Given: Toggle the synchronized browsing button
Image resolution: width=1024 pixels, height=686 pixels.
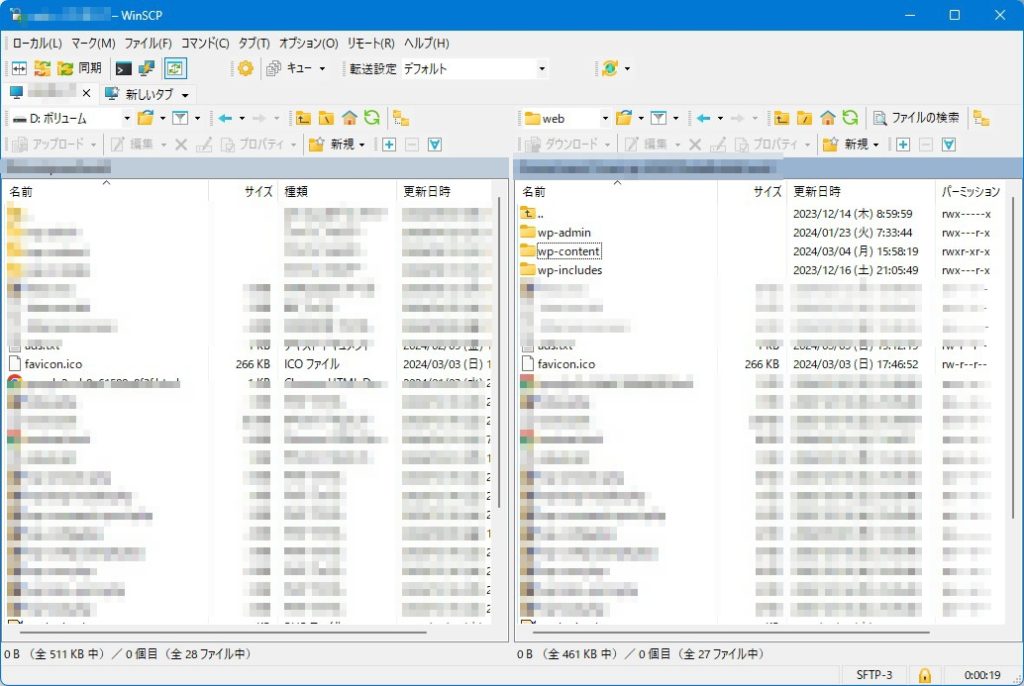Looking at the screenshot, I should coord(175,69).
